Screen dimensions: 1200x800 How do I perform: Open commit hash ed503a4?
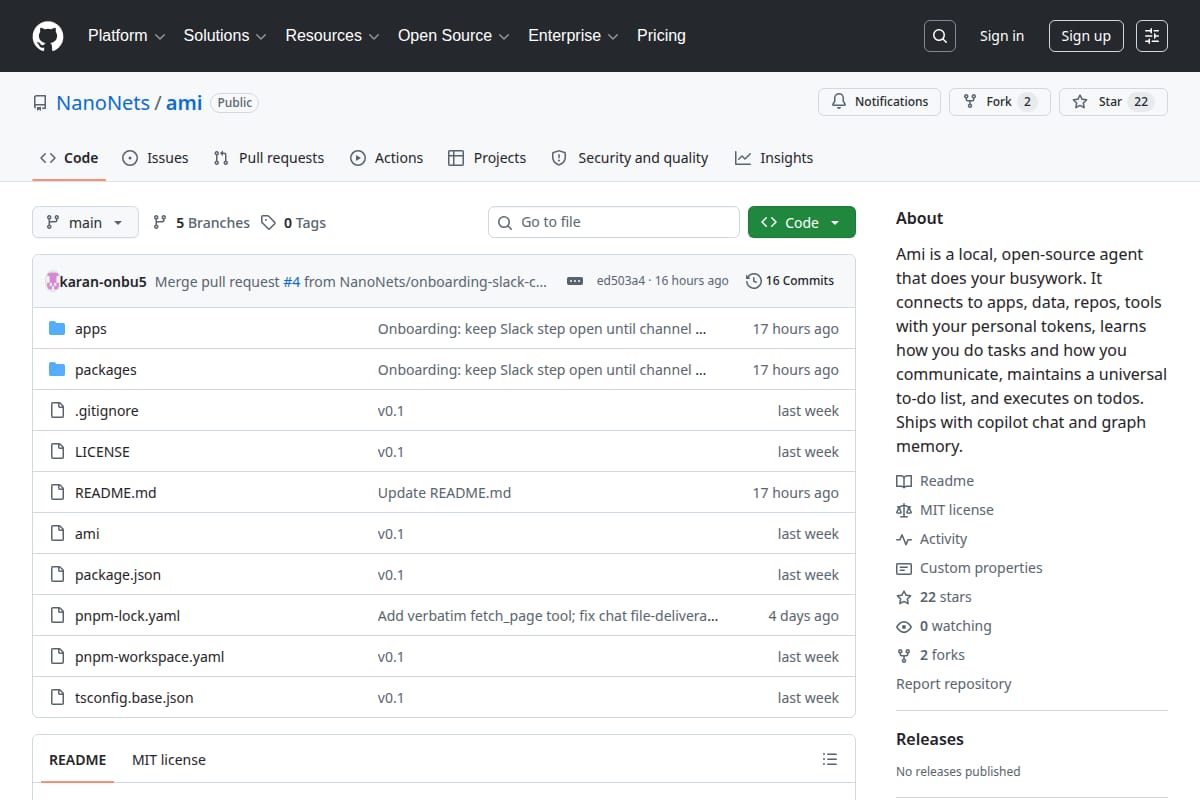621,281
